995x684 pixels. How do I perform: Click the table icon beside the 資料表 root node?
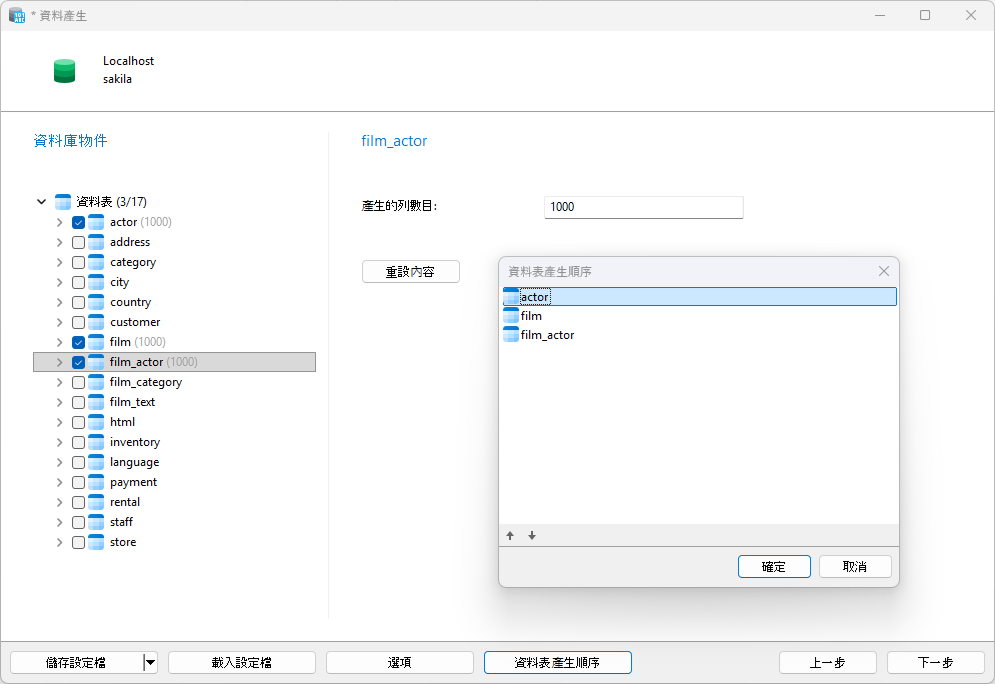pyautogui.click(x=63, y=202)
